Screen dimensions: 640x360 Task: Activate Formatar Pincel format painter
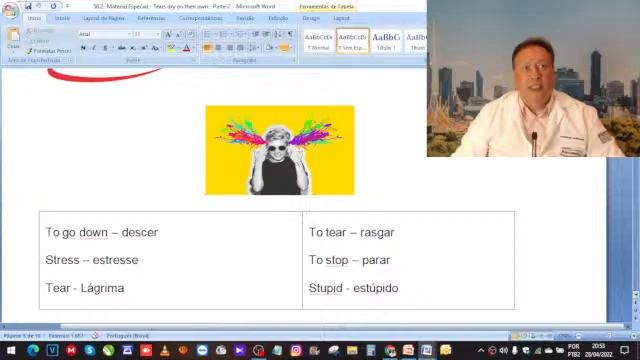[48, 51]
